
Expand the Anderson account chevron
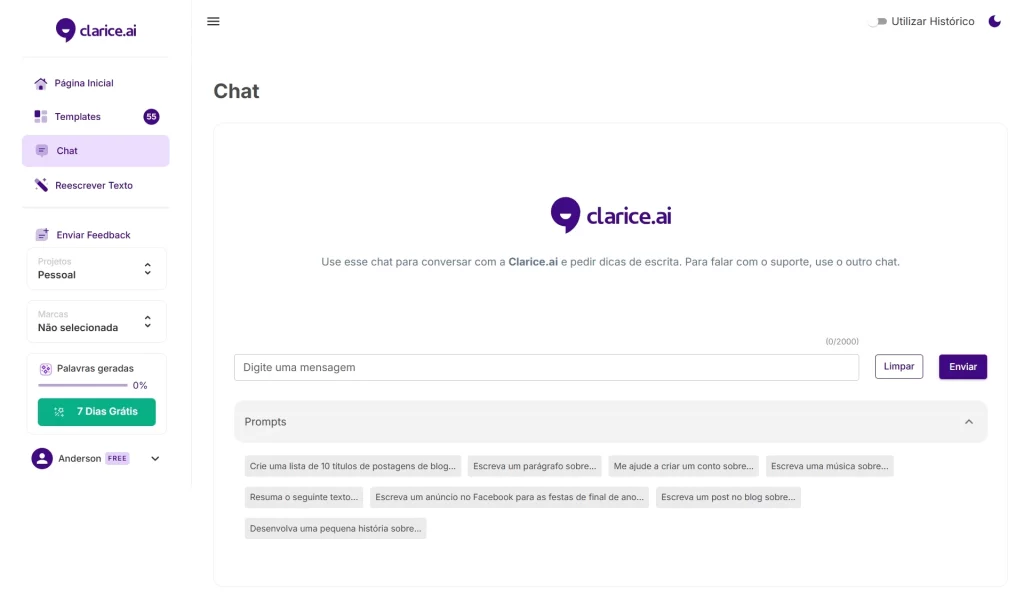point(155,458)
